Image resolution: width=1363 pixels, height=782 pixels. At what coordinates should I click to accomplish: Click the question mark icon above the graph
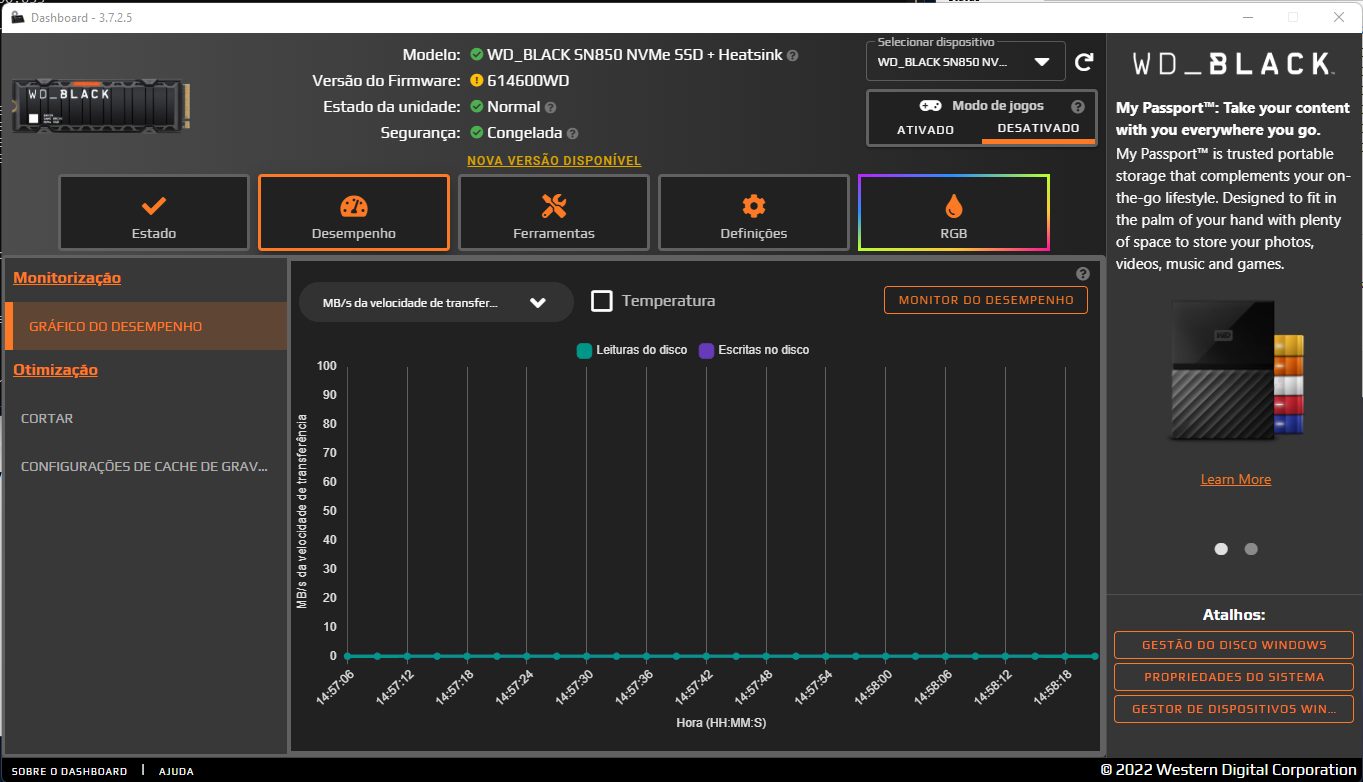(x=1082, y=274)
